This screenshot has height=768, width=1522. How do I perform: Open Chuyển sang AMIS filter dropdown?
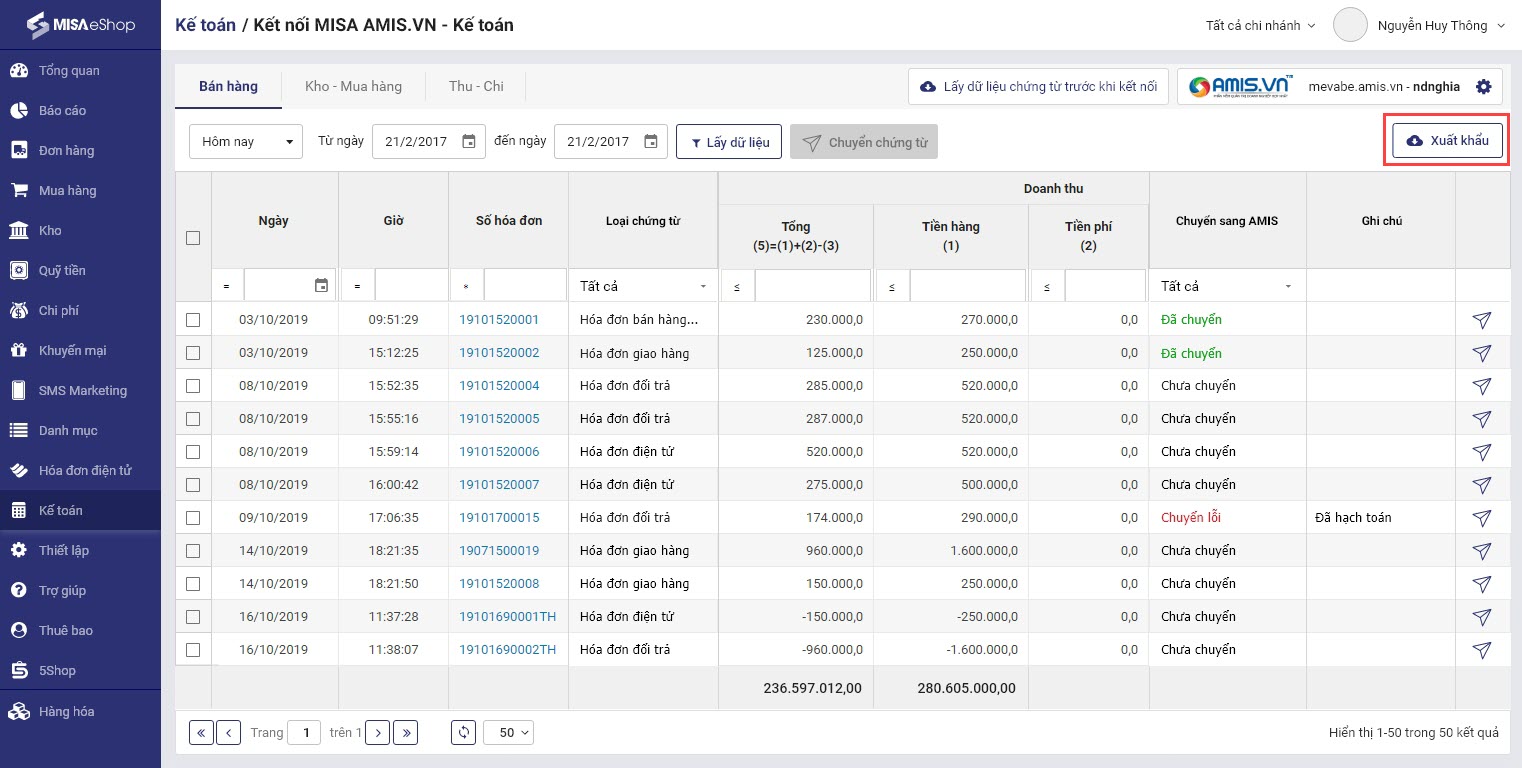point(1226,286)
